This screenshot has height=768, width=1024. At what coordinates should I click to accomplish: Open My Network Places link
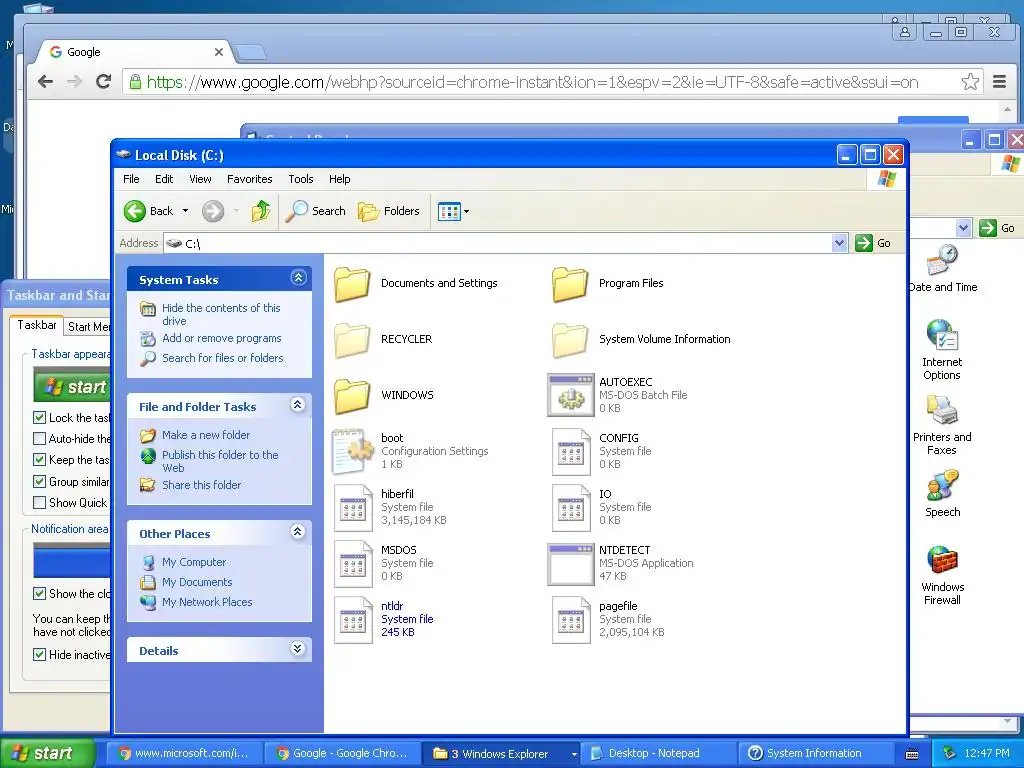coord(207,602)
